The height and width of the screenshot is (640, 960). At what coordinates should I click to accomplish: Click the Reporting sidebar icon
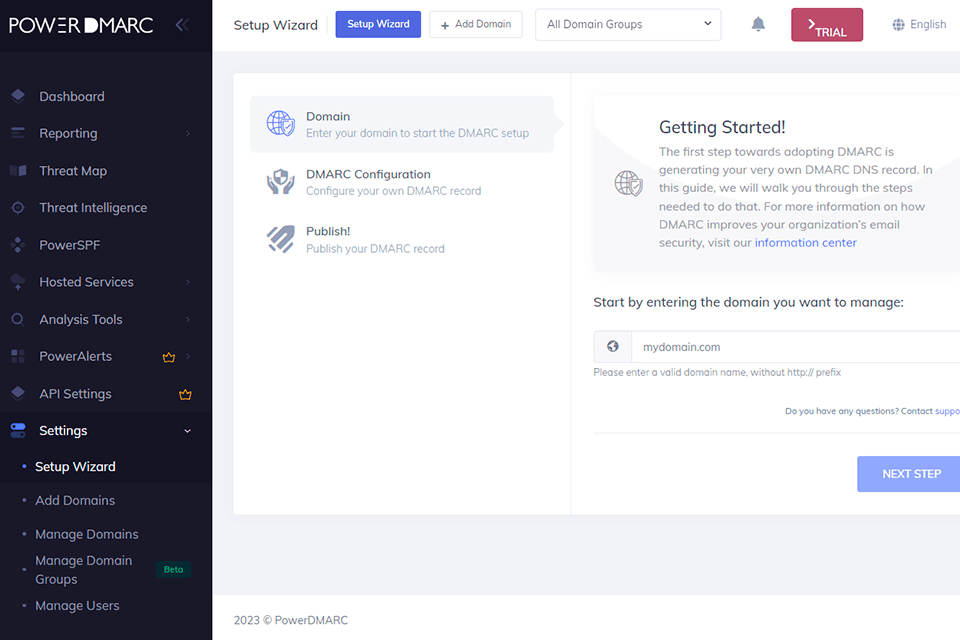[x=18, y=132]
